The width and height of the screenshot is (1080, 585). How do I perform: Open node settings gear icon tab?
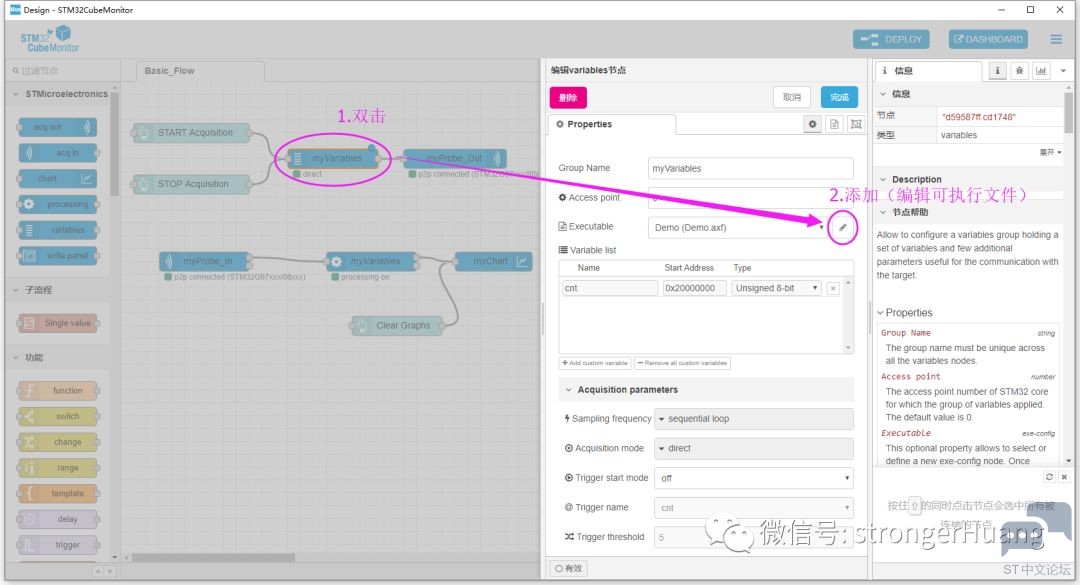813,124
